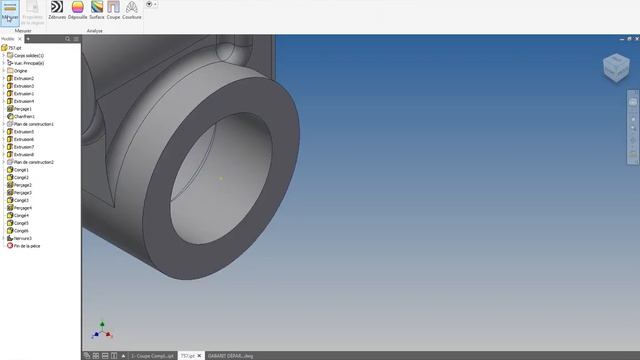Click the ViewCube in the viewport

click(x=616, y=67)
